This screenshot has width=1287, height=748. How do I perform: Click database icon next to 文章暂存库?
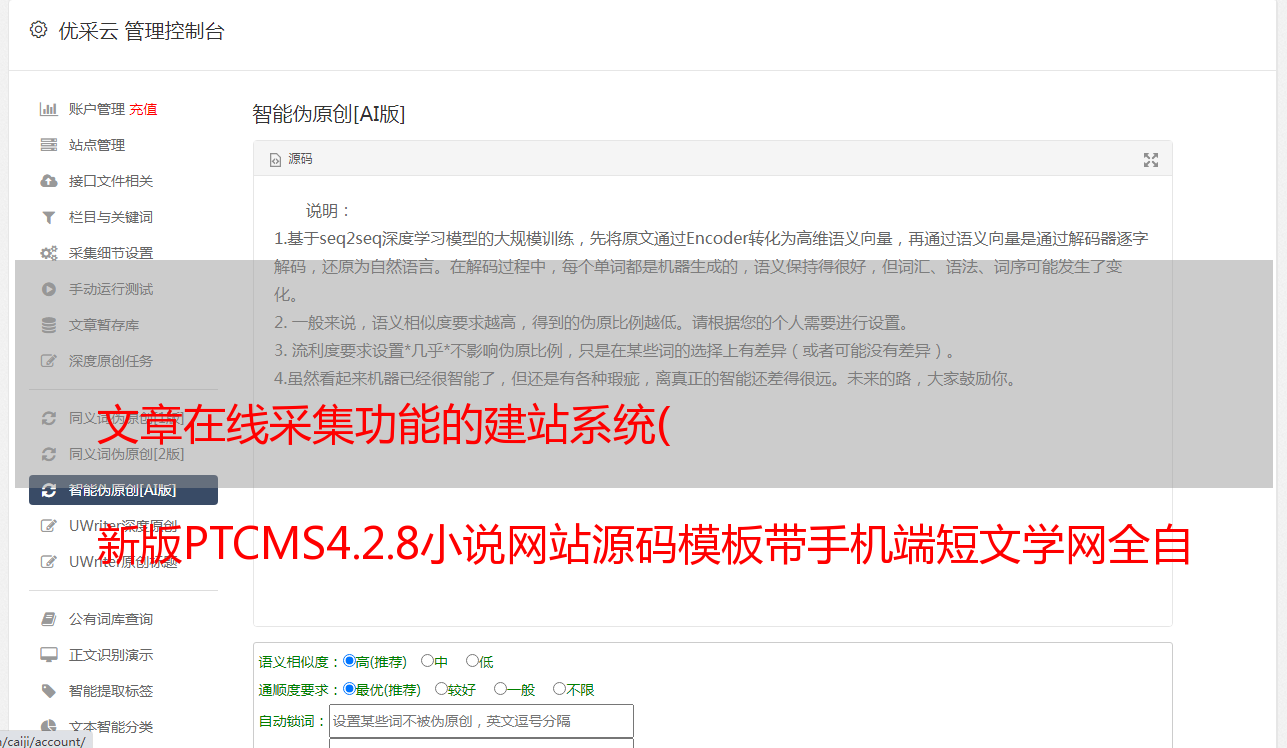coord(48,325)
